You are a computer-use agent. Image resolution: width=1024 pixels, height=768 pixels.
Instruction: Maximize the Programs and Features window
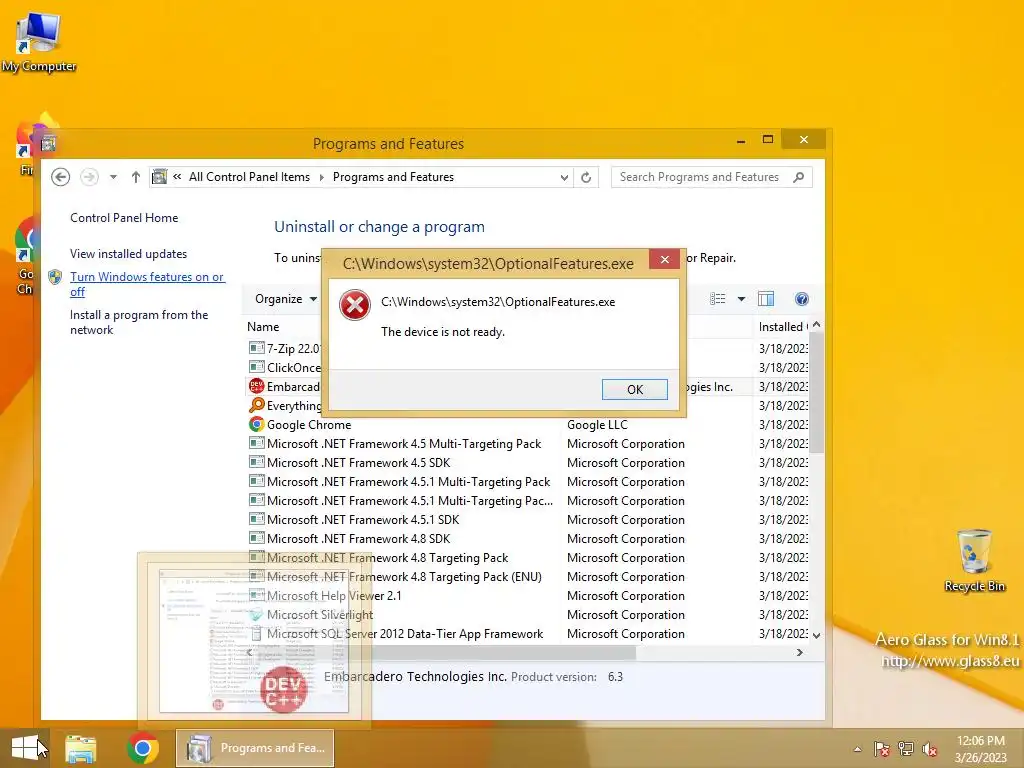point(768,140)
